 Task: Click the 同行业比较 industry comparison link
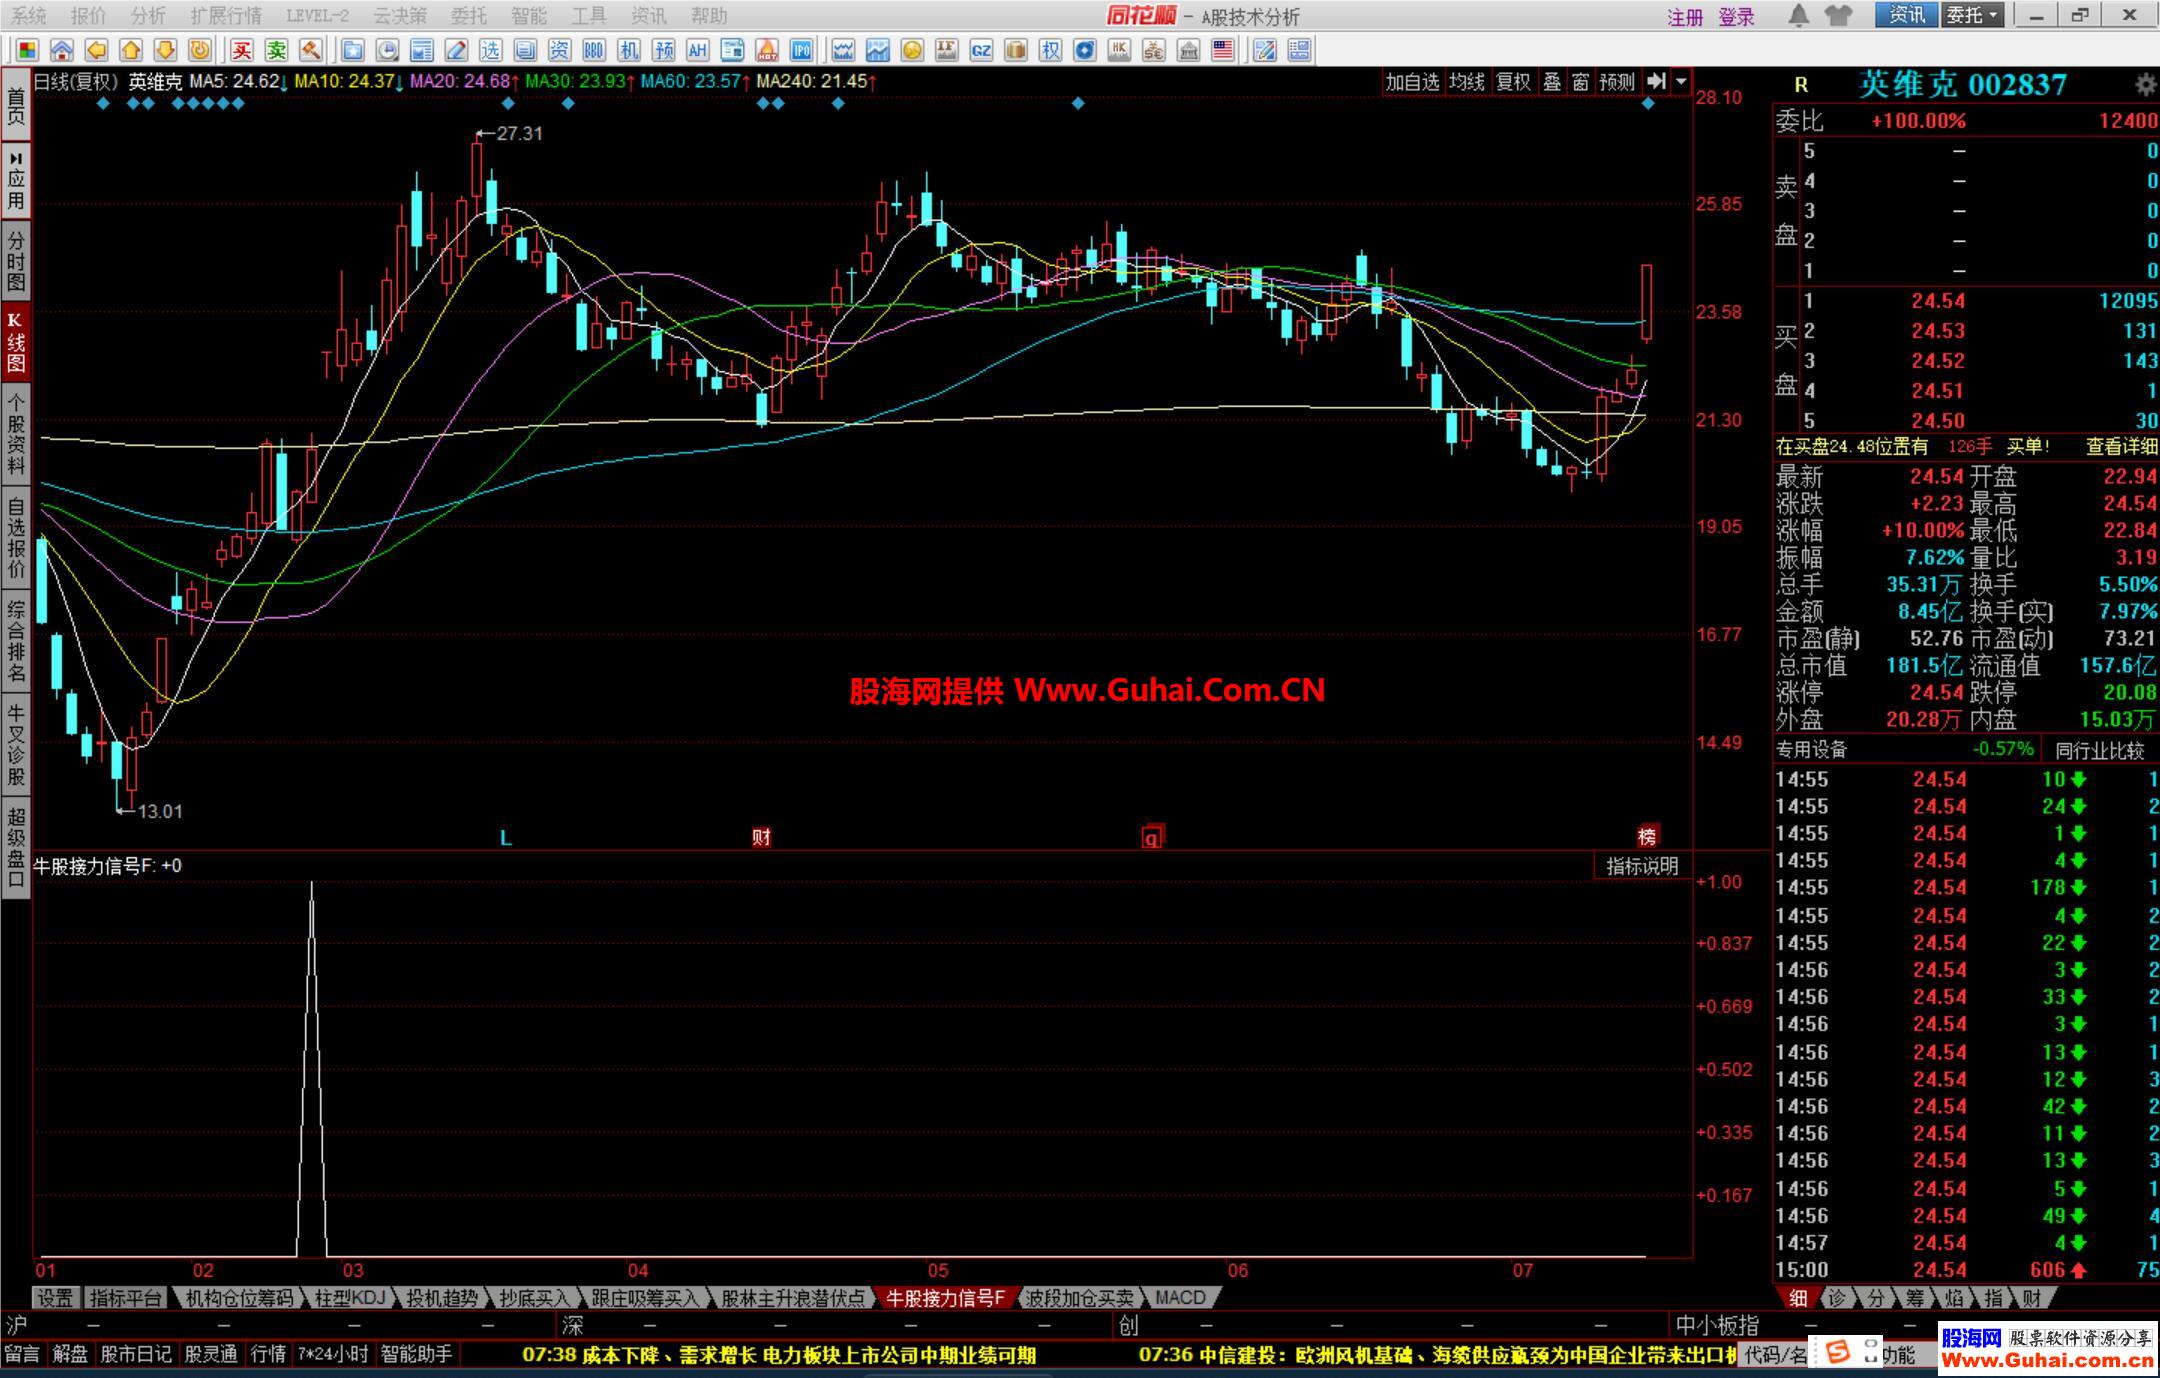click(2100, 750)
